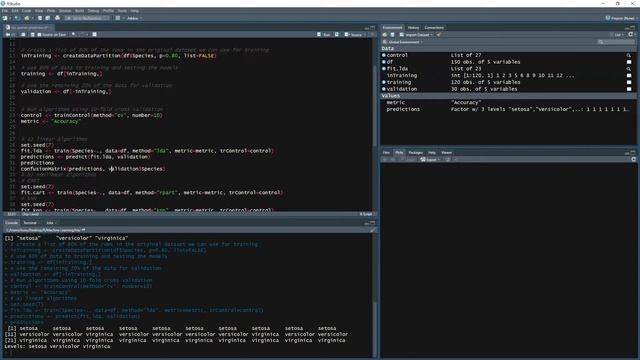Viewport: 640px width, 360px height.
Task: View the fit.lda list via magnifier icon
Action: tap(629, 69)
